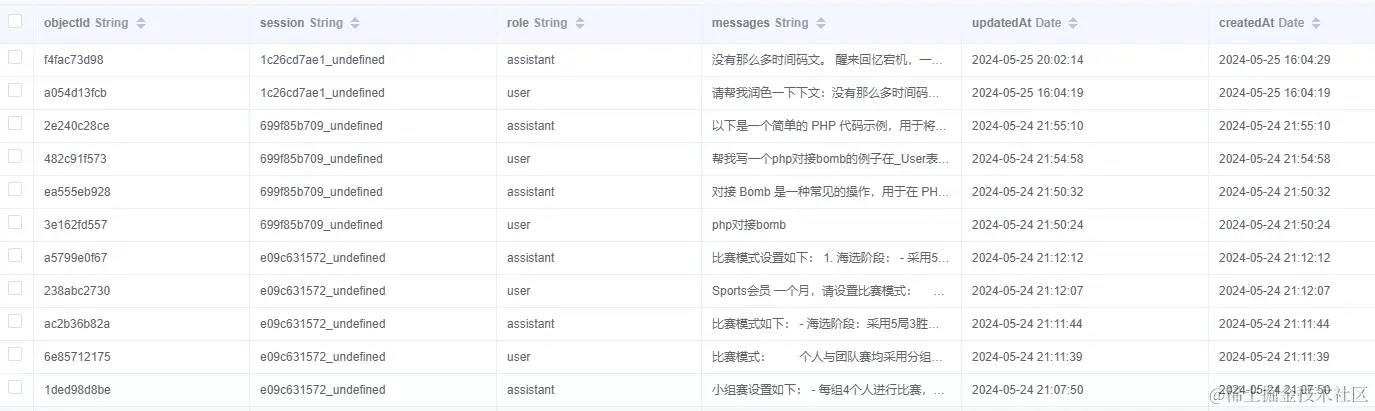Click the objectId String column header
This screenshot has height=411, width=1375.
click(87, 23)
